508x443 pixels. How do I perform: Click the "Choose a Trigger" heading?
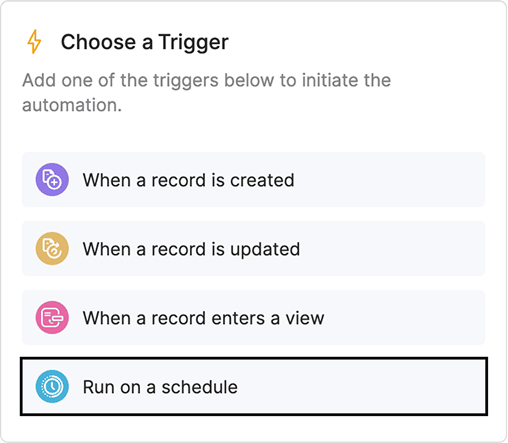point(145,42)
